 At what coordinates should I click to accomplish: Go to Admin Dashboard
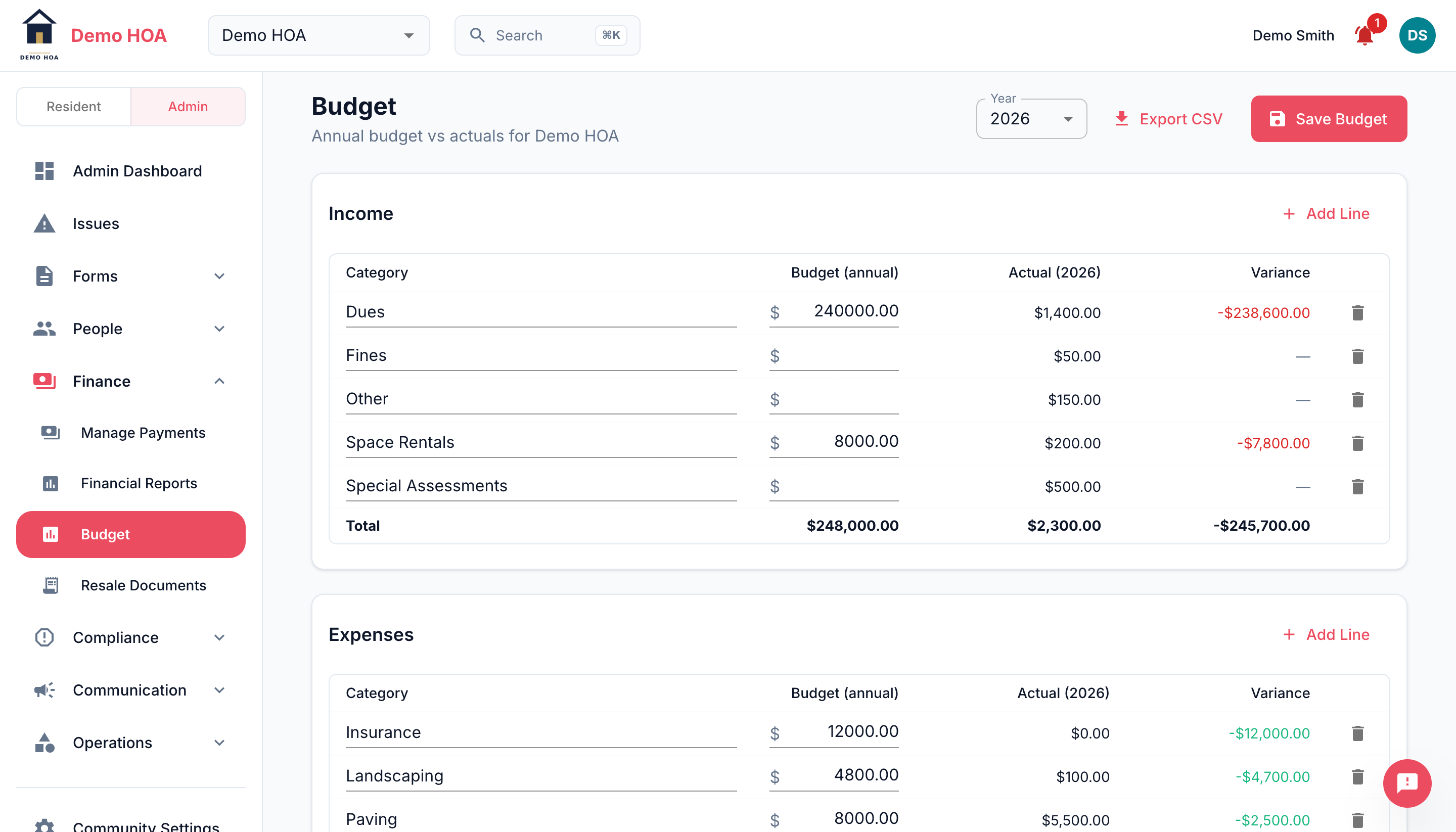pos(131,171)
